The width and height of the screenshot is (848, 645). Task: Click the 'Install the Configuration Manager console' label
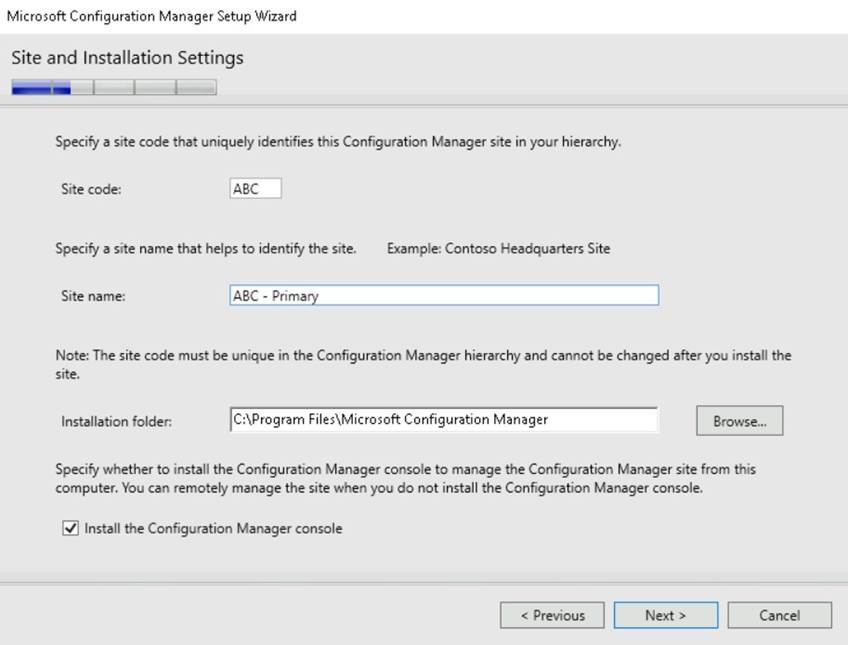[x=213, y=528]
